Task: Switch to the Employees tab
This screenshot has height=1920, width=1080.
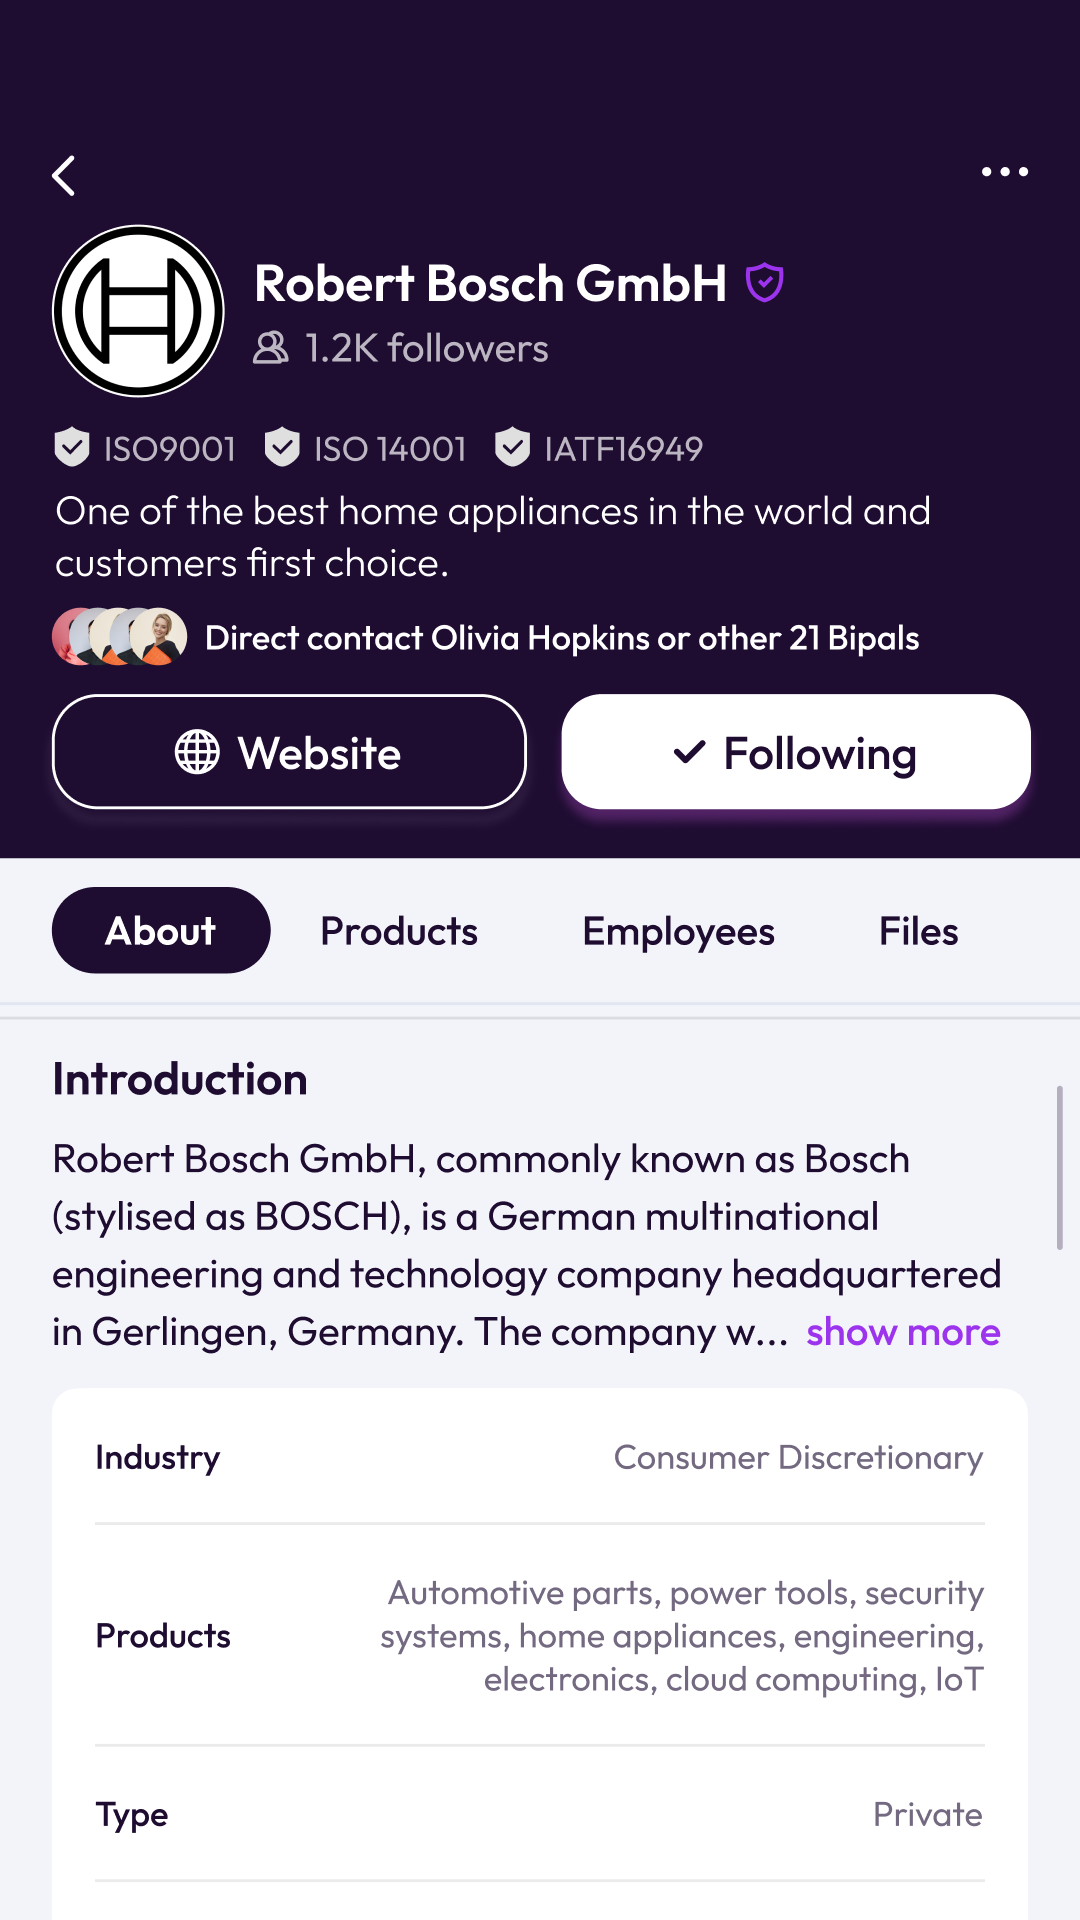Action: (x=678, y=931)
